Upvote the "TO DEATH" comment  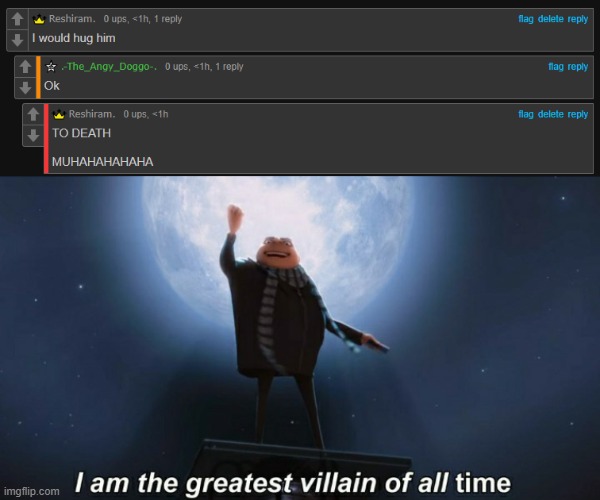pos(33,114)
